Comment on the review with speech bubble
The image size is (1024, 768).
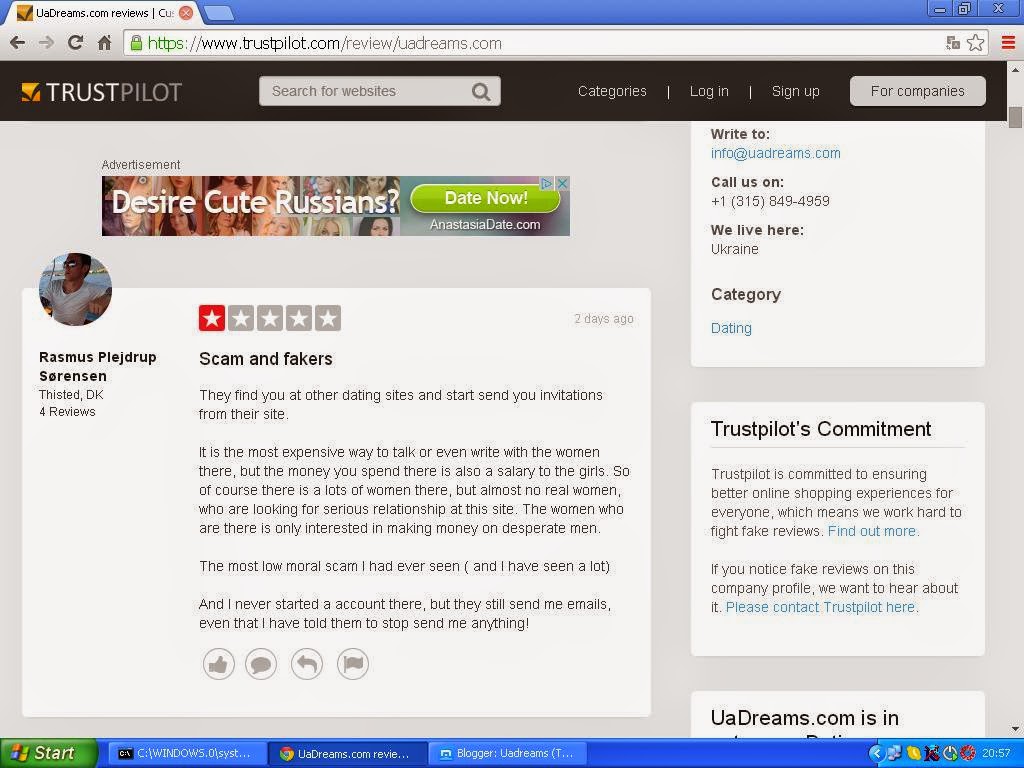coord(261,664)
